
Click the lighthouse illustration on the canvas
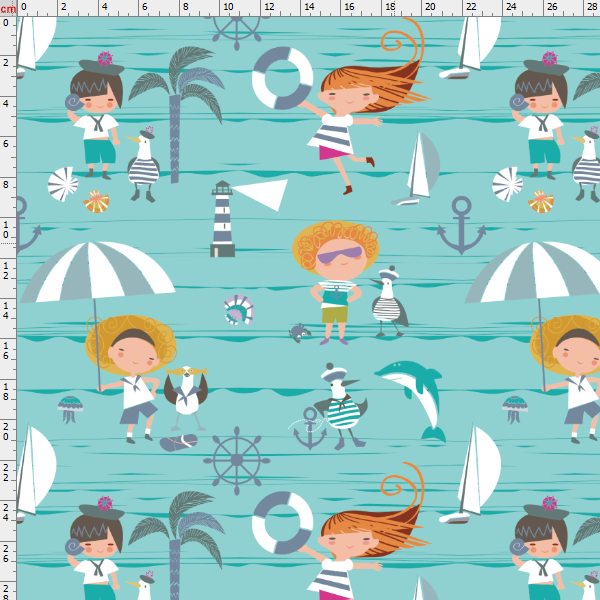tap(222, 219)
